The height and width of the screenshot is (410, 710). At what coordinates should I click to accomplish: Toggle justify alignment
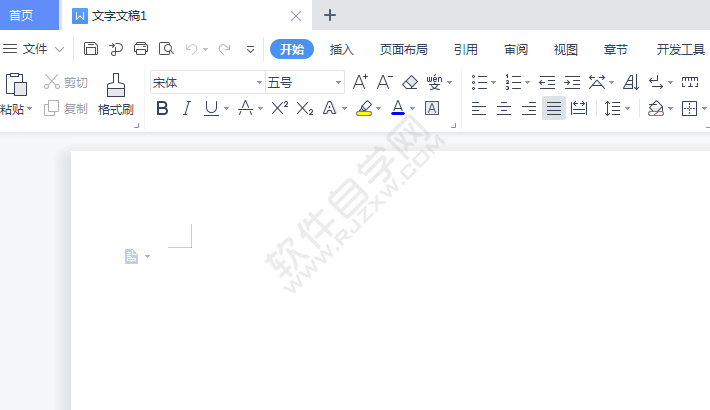click(x=554, y=108)
